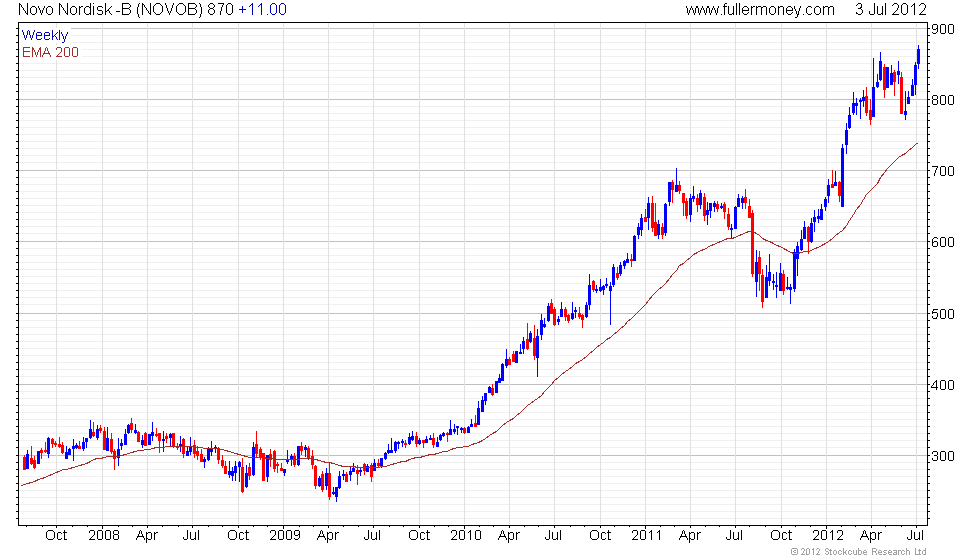Click the date 3 Jul 2012
Viewport: 980px width, 560px height.
tap(890, 10)
